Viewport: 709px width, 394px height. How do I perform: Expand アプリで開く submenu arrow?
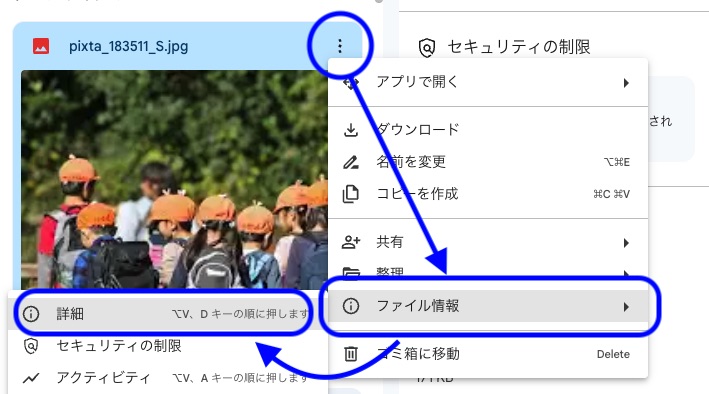click(626, 83)
